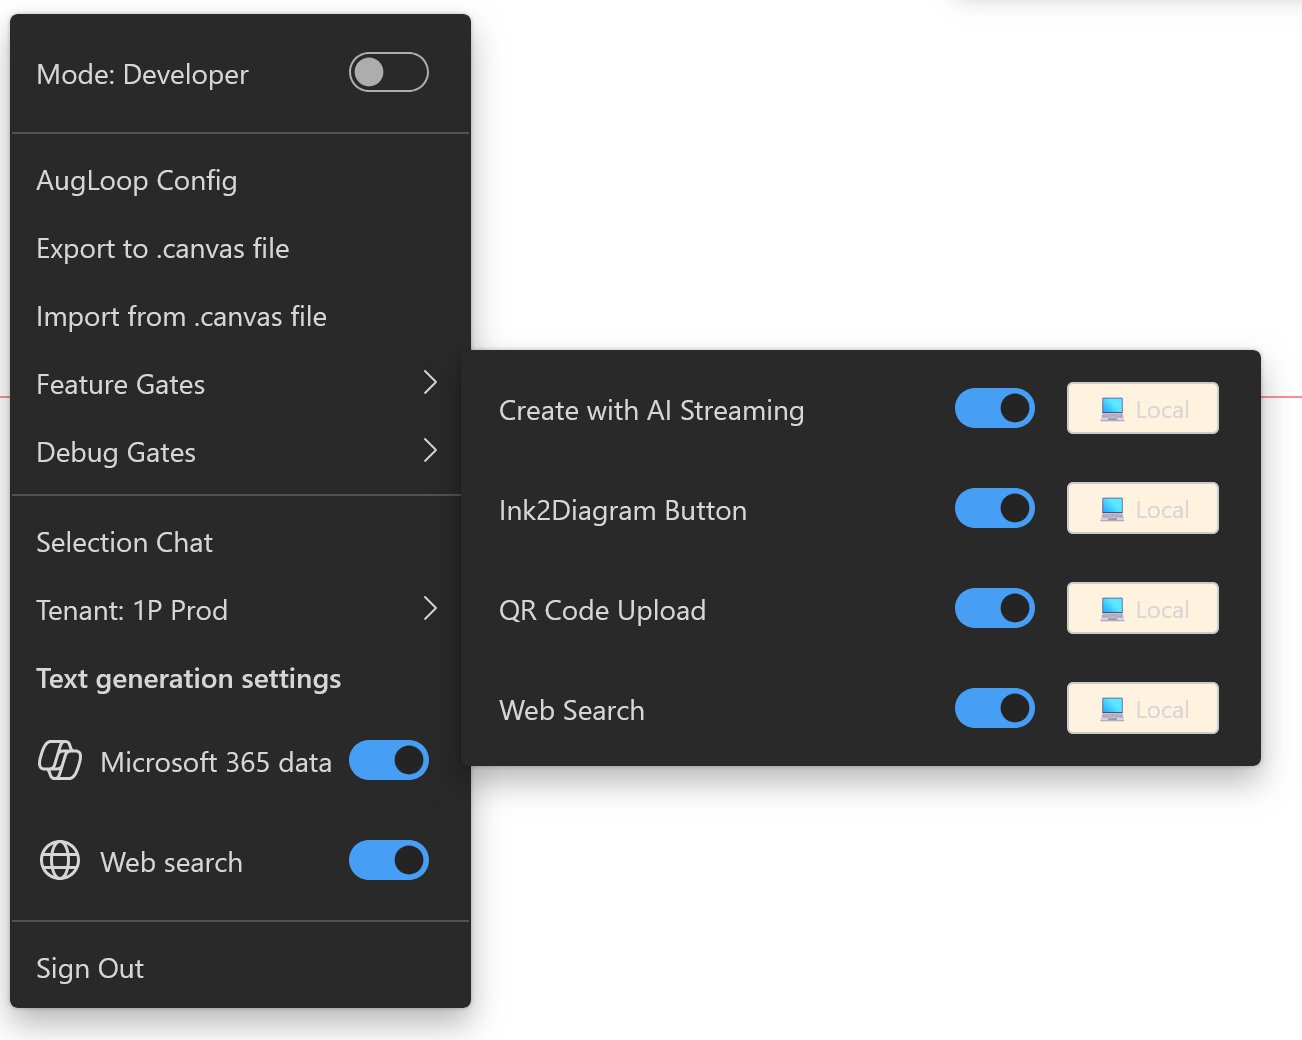Click Sign Out
This screenshot has width=1302, height=1040.
point(89,968)
